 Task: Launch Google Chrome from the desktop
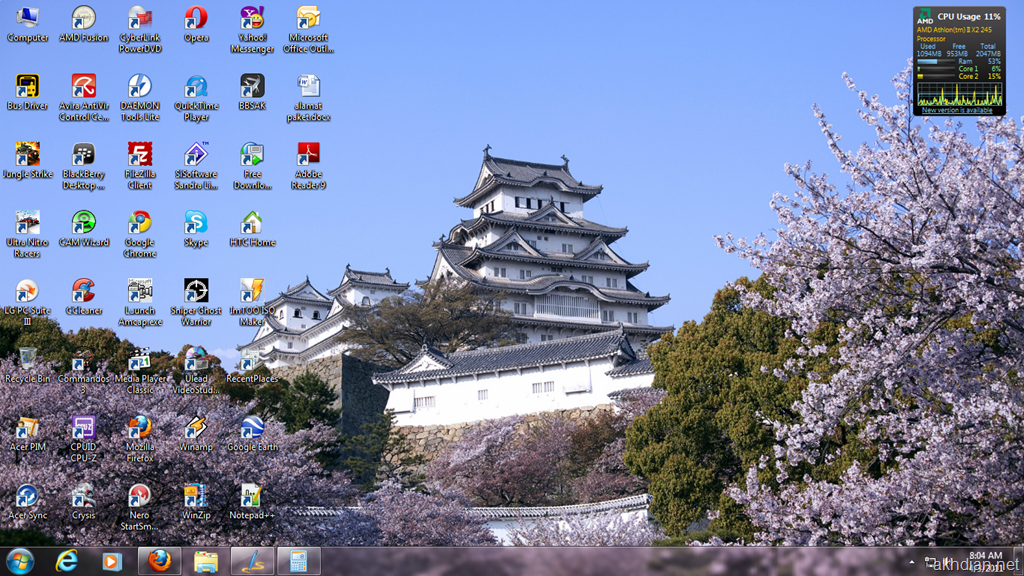click(140, 223)
